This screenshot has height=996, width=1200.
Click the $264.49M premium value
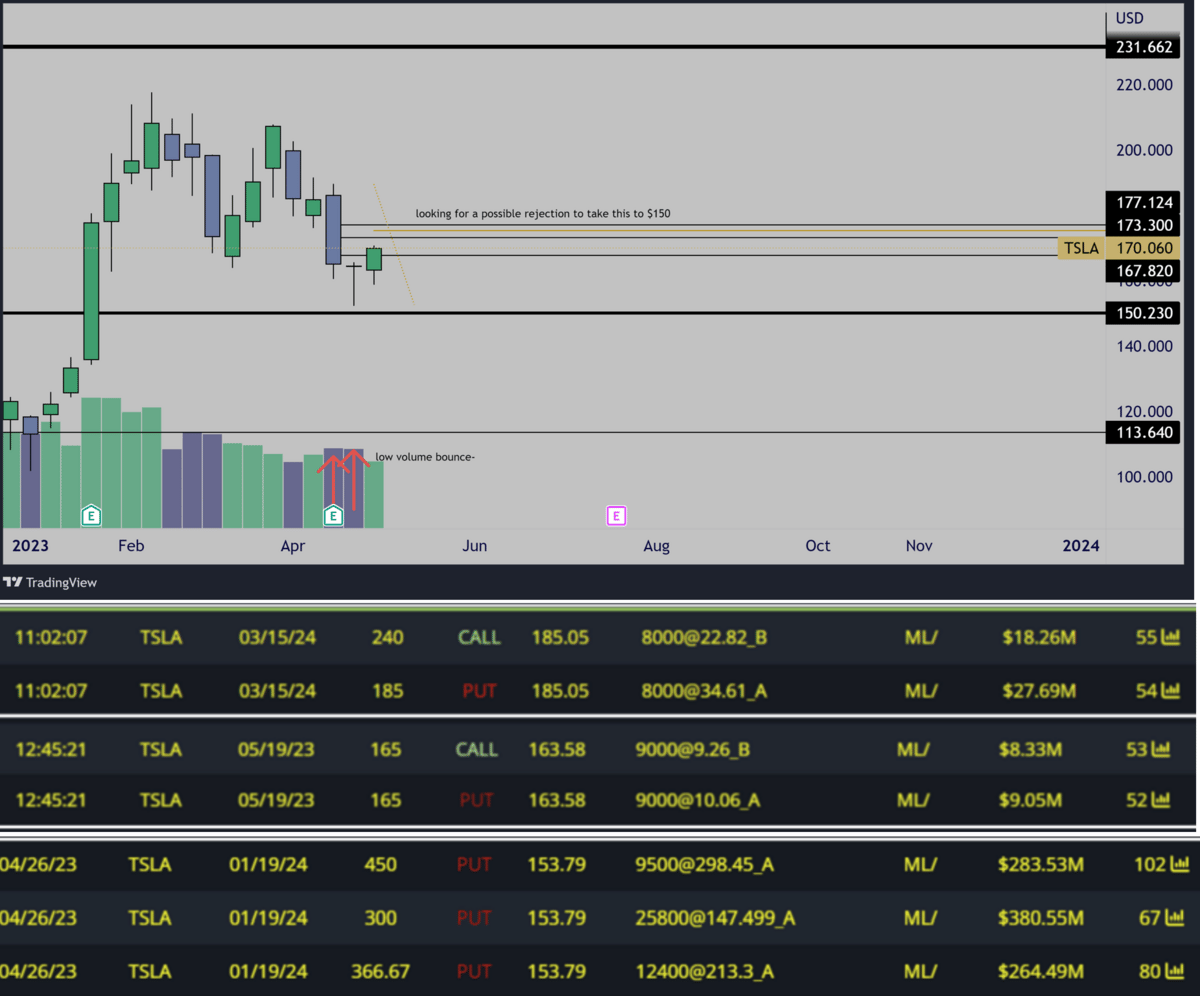point(1041,971)
